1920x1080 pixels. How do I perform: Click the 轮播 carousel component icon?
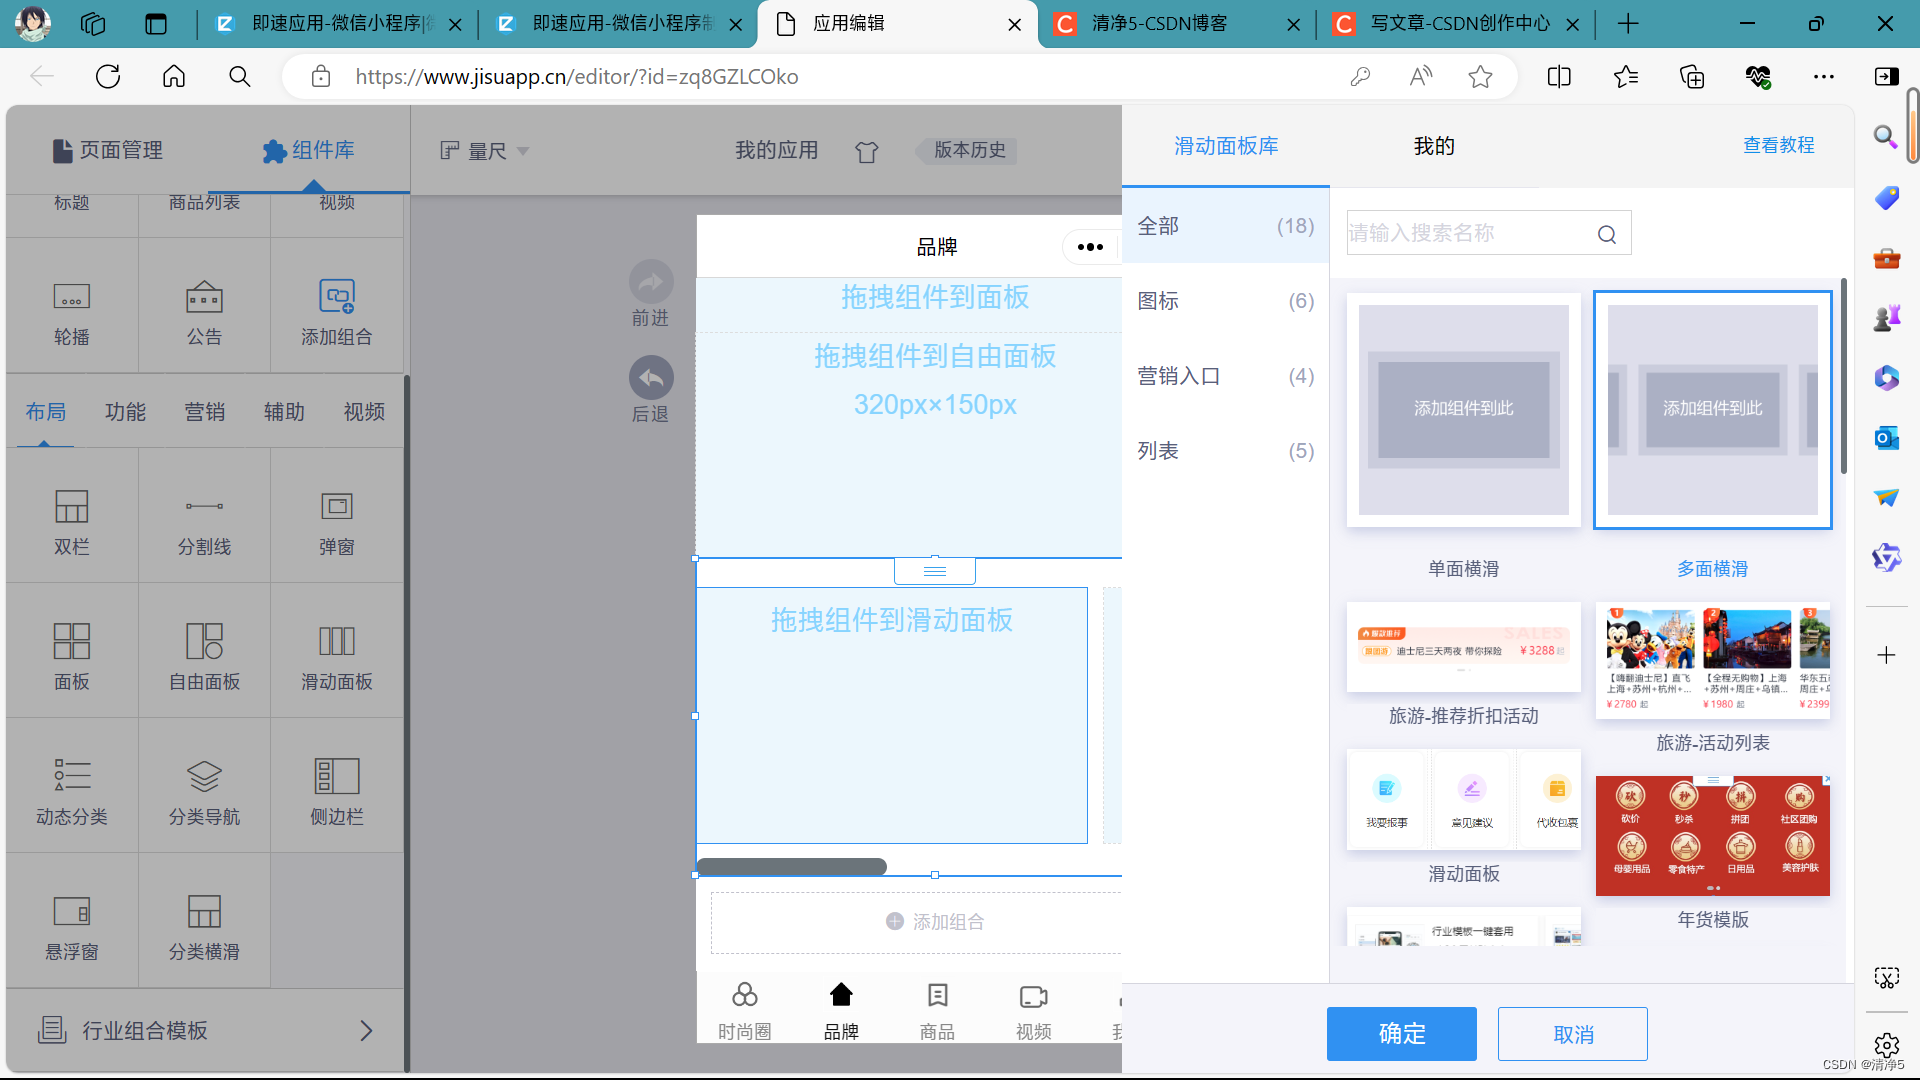point(71,297)
